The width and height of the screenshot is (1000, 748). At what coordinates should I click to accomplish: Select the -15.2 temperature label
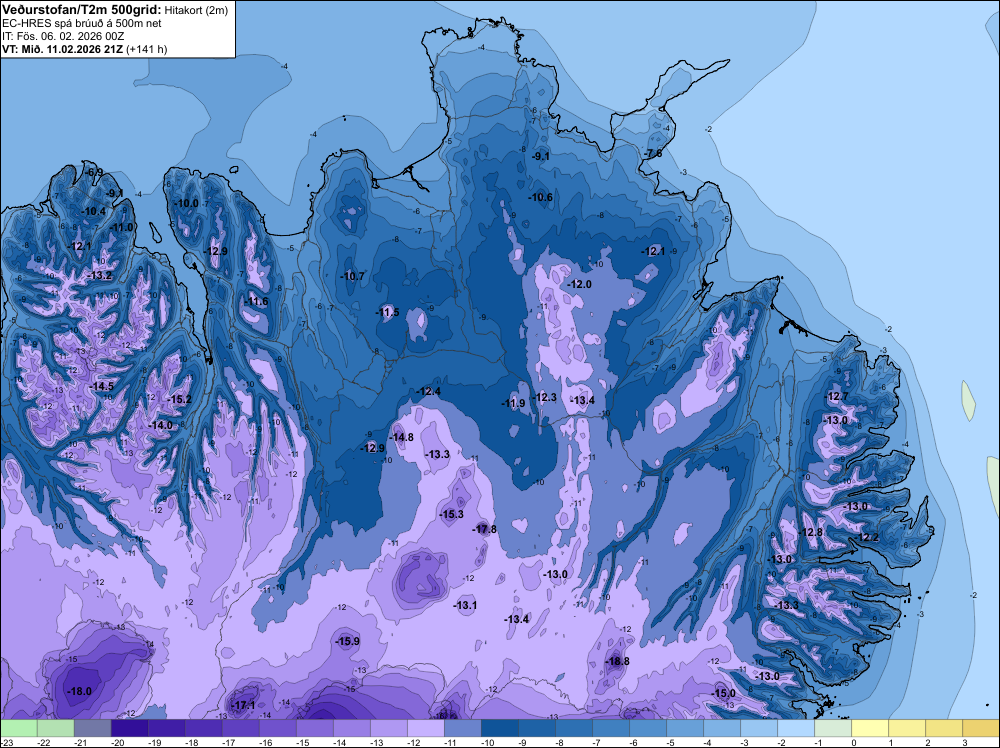179,400
